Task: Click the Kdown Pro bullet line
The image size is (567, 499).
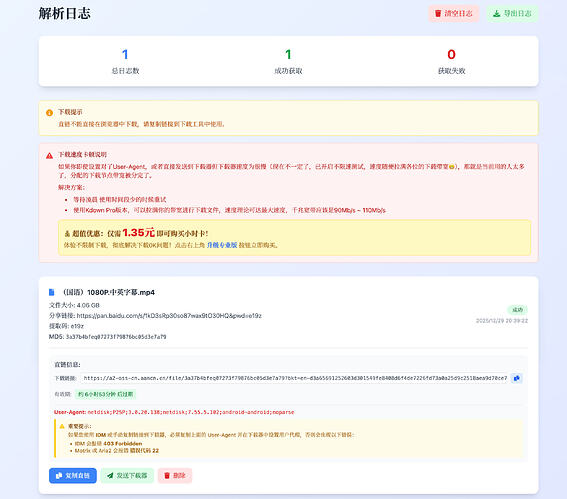Action: 229,210
